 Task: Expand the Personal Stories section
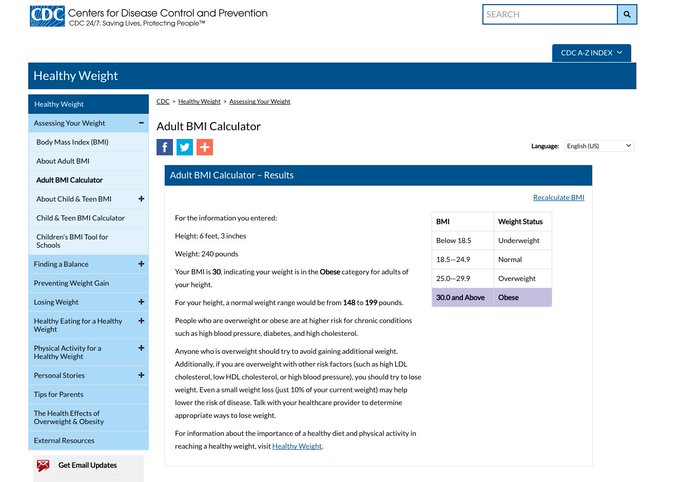[x=141, y=375]
